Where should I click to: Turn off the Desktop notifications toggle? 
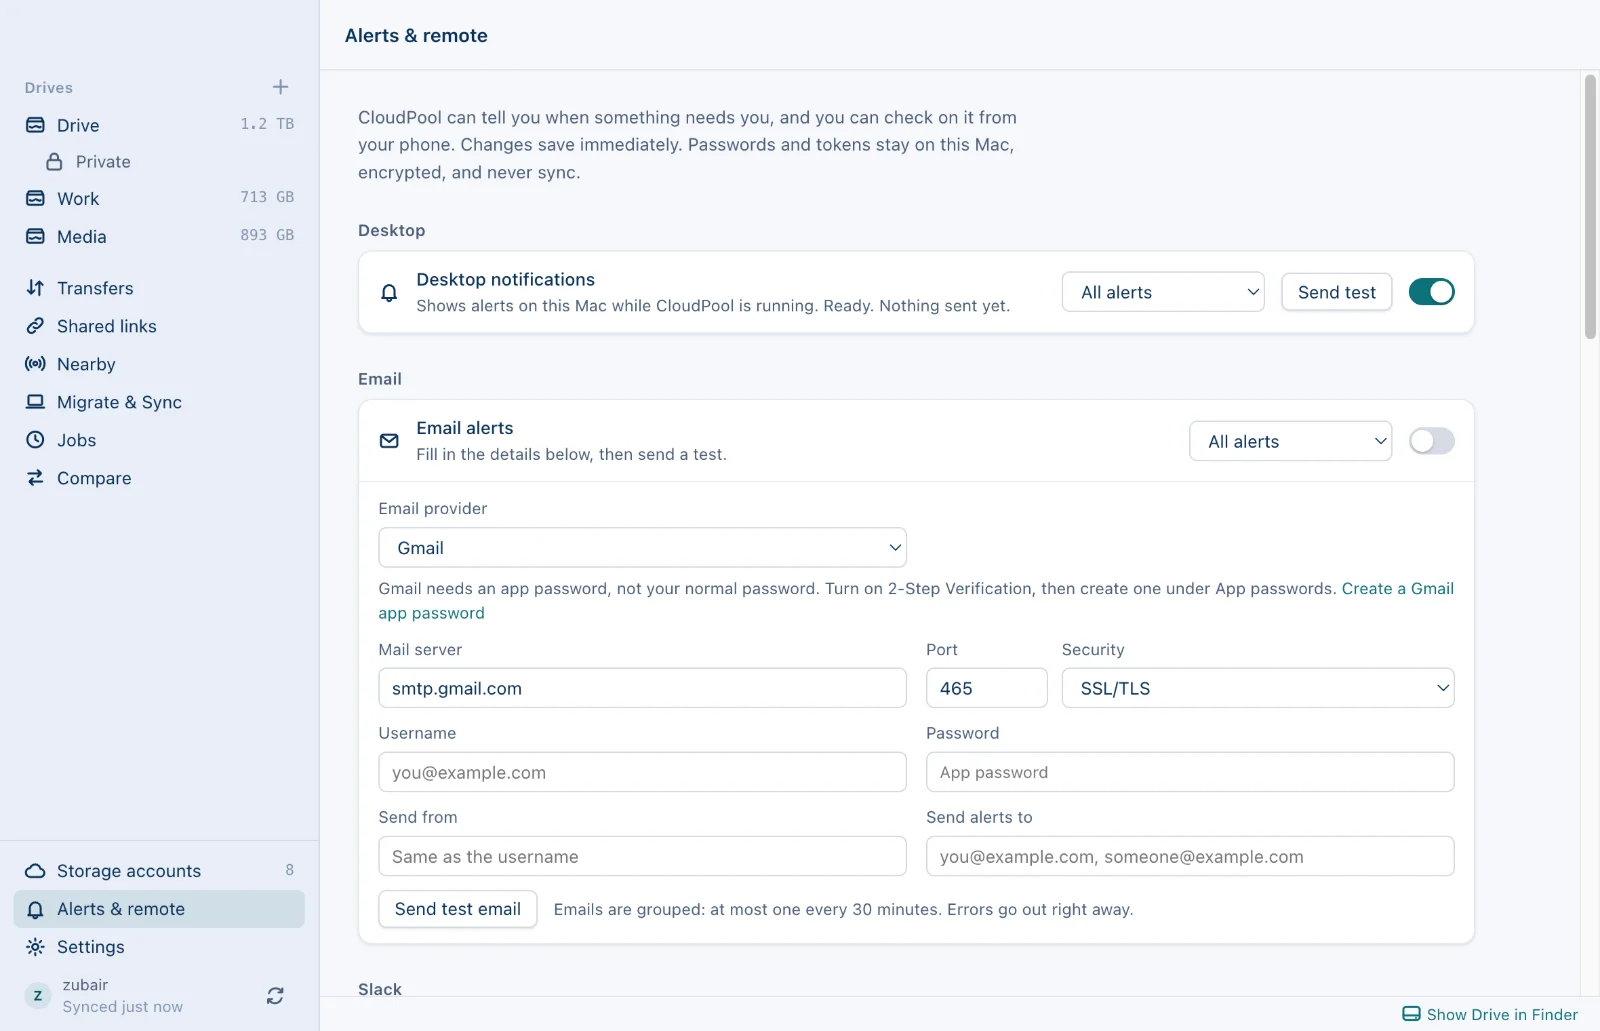pyautogui.click(x=1431, y=292)
